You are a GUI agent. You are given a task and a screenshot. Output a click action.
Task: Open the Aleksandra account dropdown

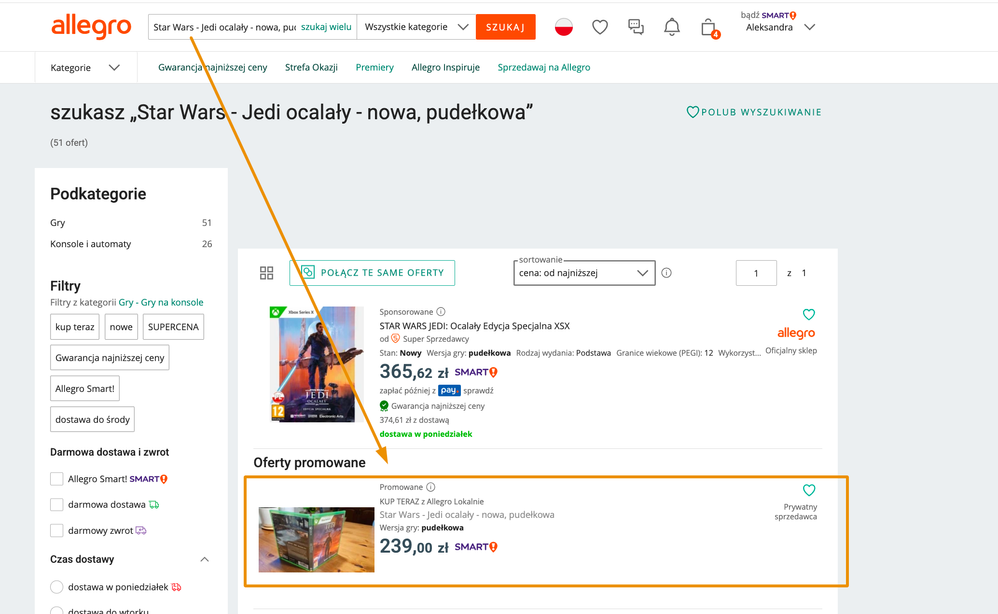(x=779, y=27)
